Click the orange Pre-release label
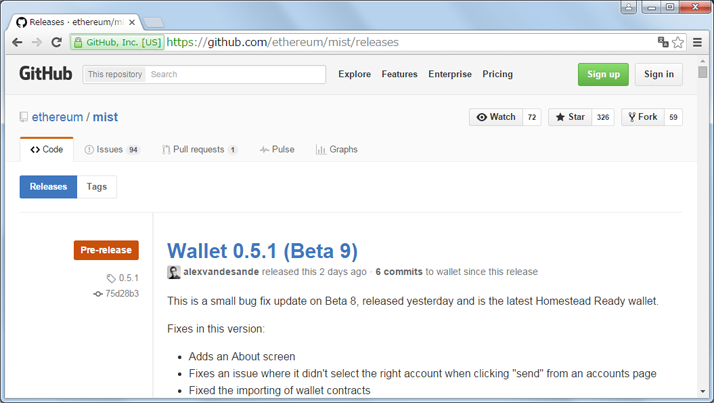Screen dimensions: 714x403 tap(106, 250)
